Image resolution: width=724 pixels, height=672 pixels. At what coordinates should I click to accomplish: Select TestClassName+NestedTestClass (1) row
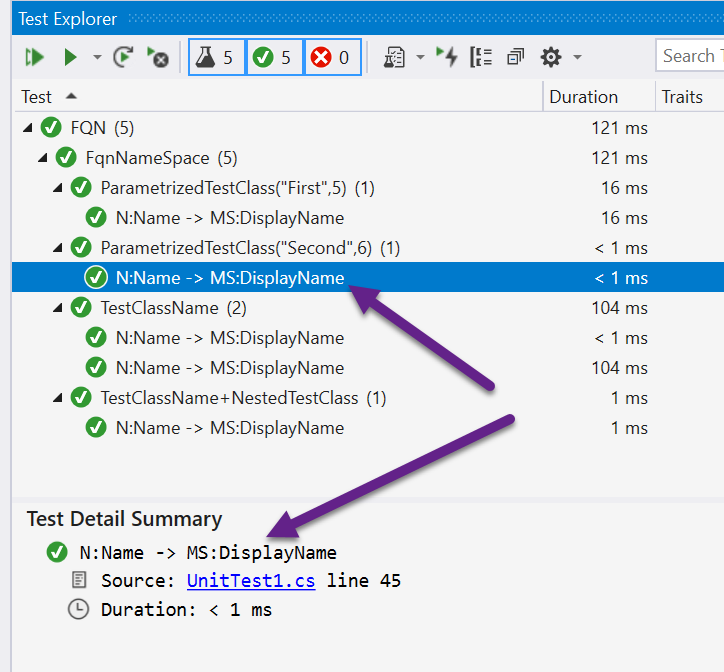[x=368, y=398]
